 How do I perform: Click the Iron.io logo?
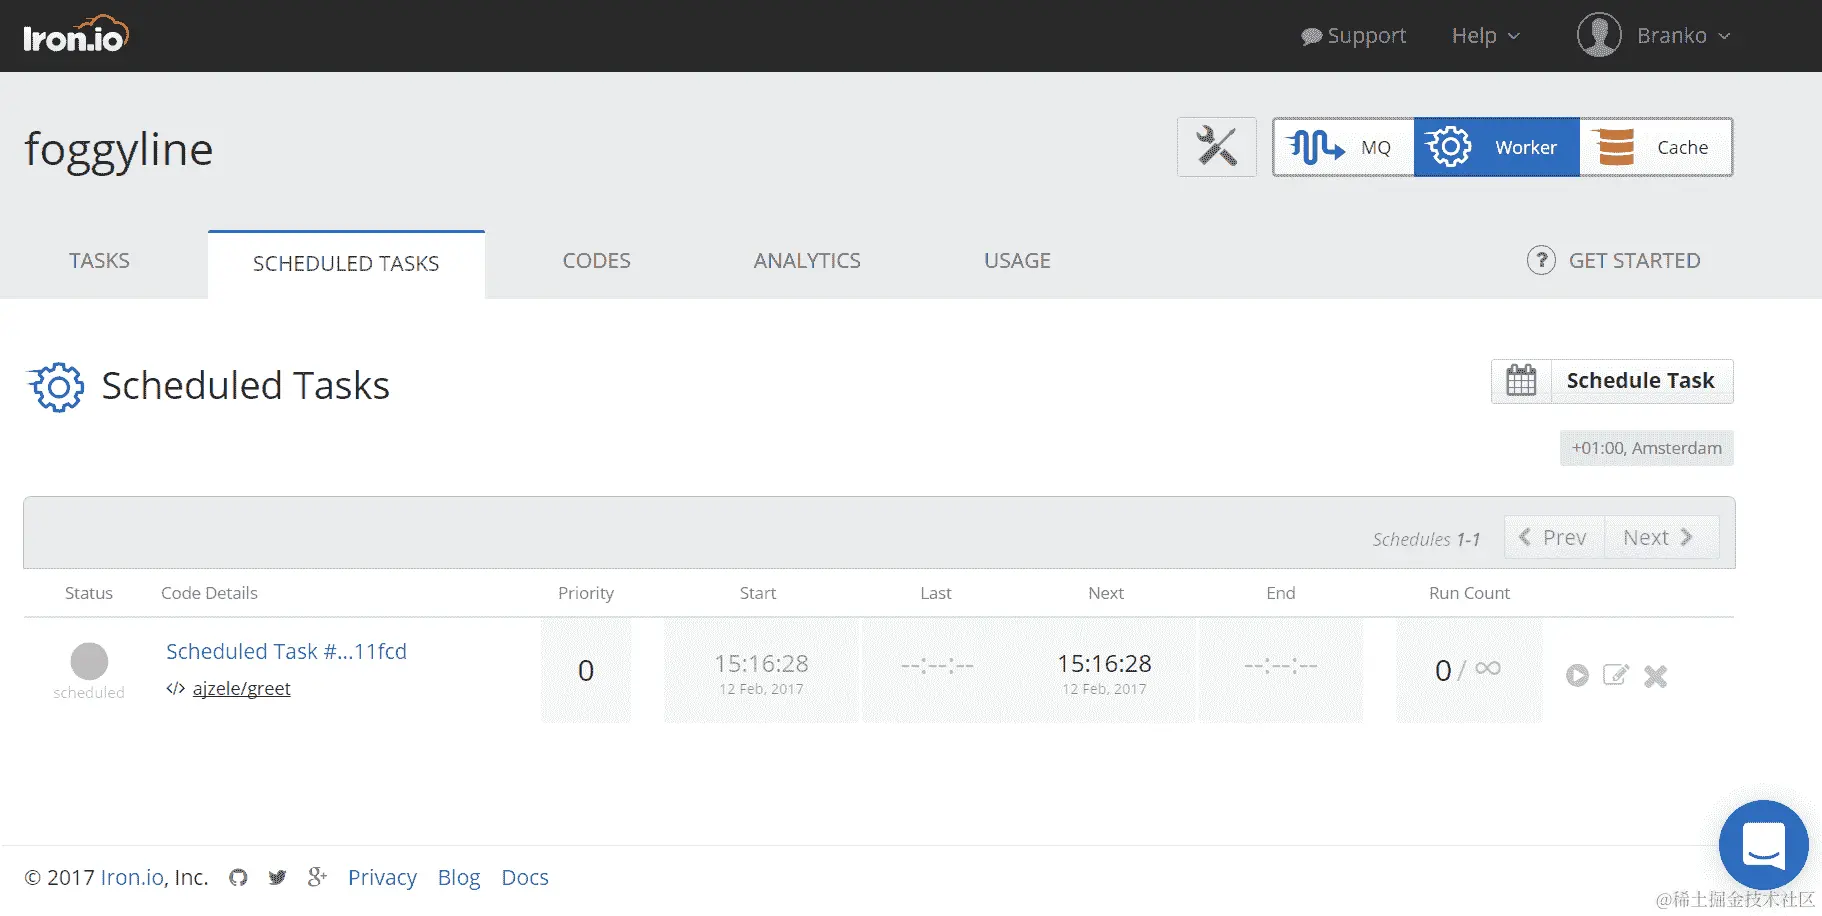76,35
